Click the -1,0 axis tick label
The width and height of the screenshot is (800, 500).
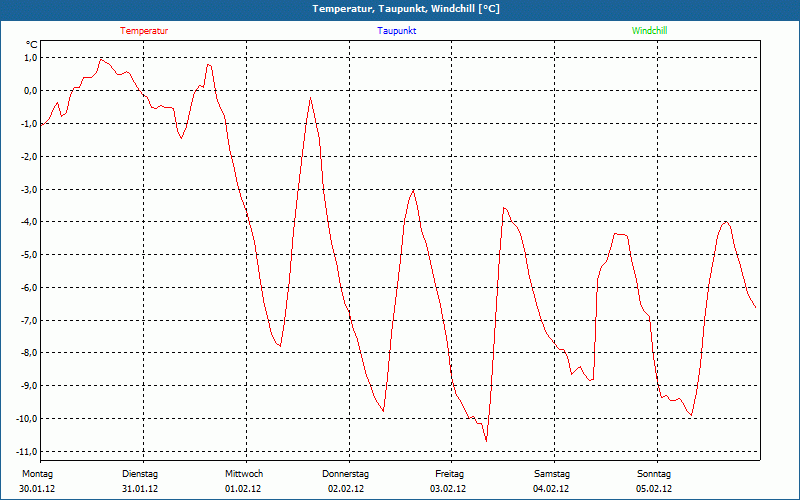point(29,123)
